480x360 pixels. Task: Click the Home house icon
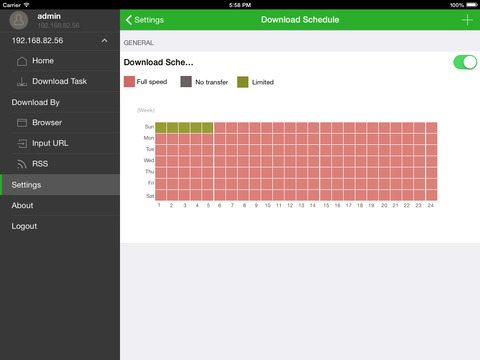click(x=22, y=61)
